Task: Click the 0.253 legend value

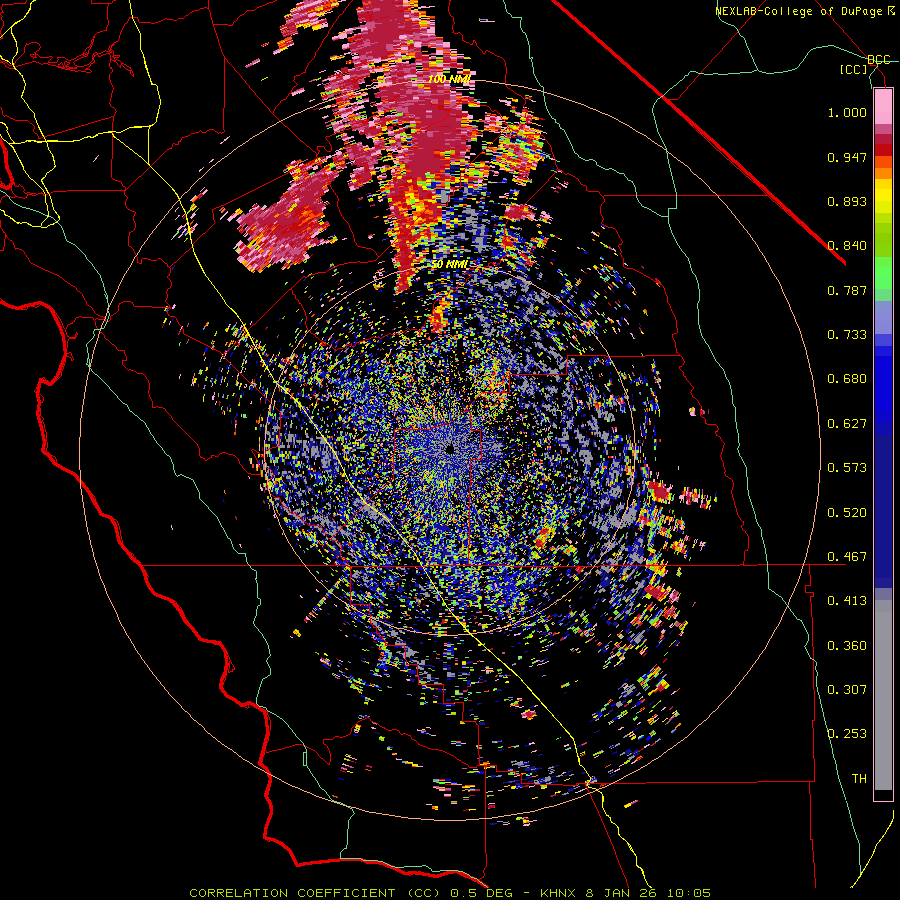Action: click(x=847, y=734)
